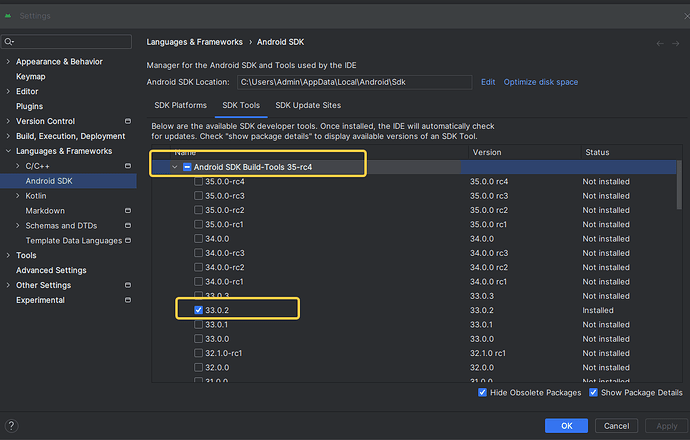690x440 pixels.
Task: Check the 35.0.0-rc4 build tools checkbox
Action: pos(198,181)
